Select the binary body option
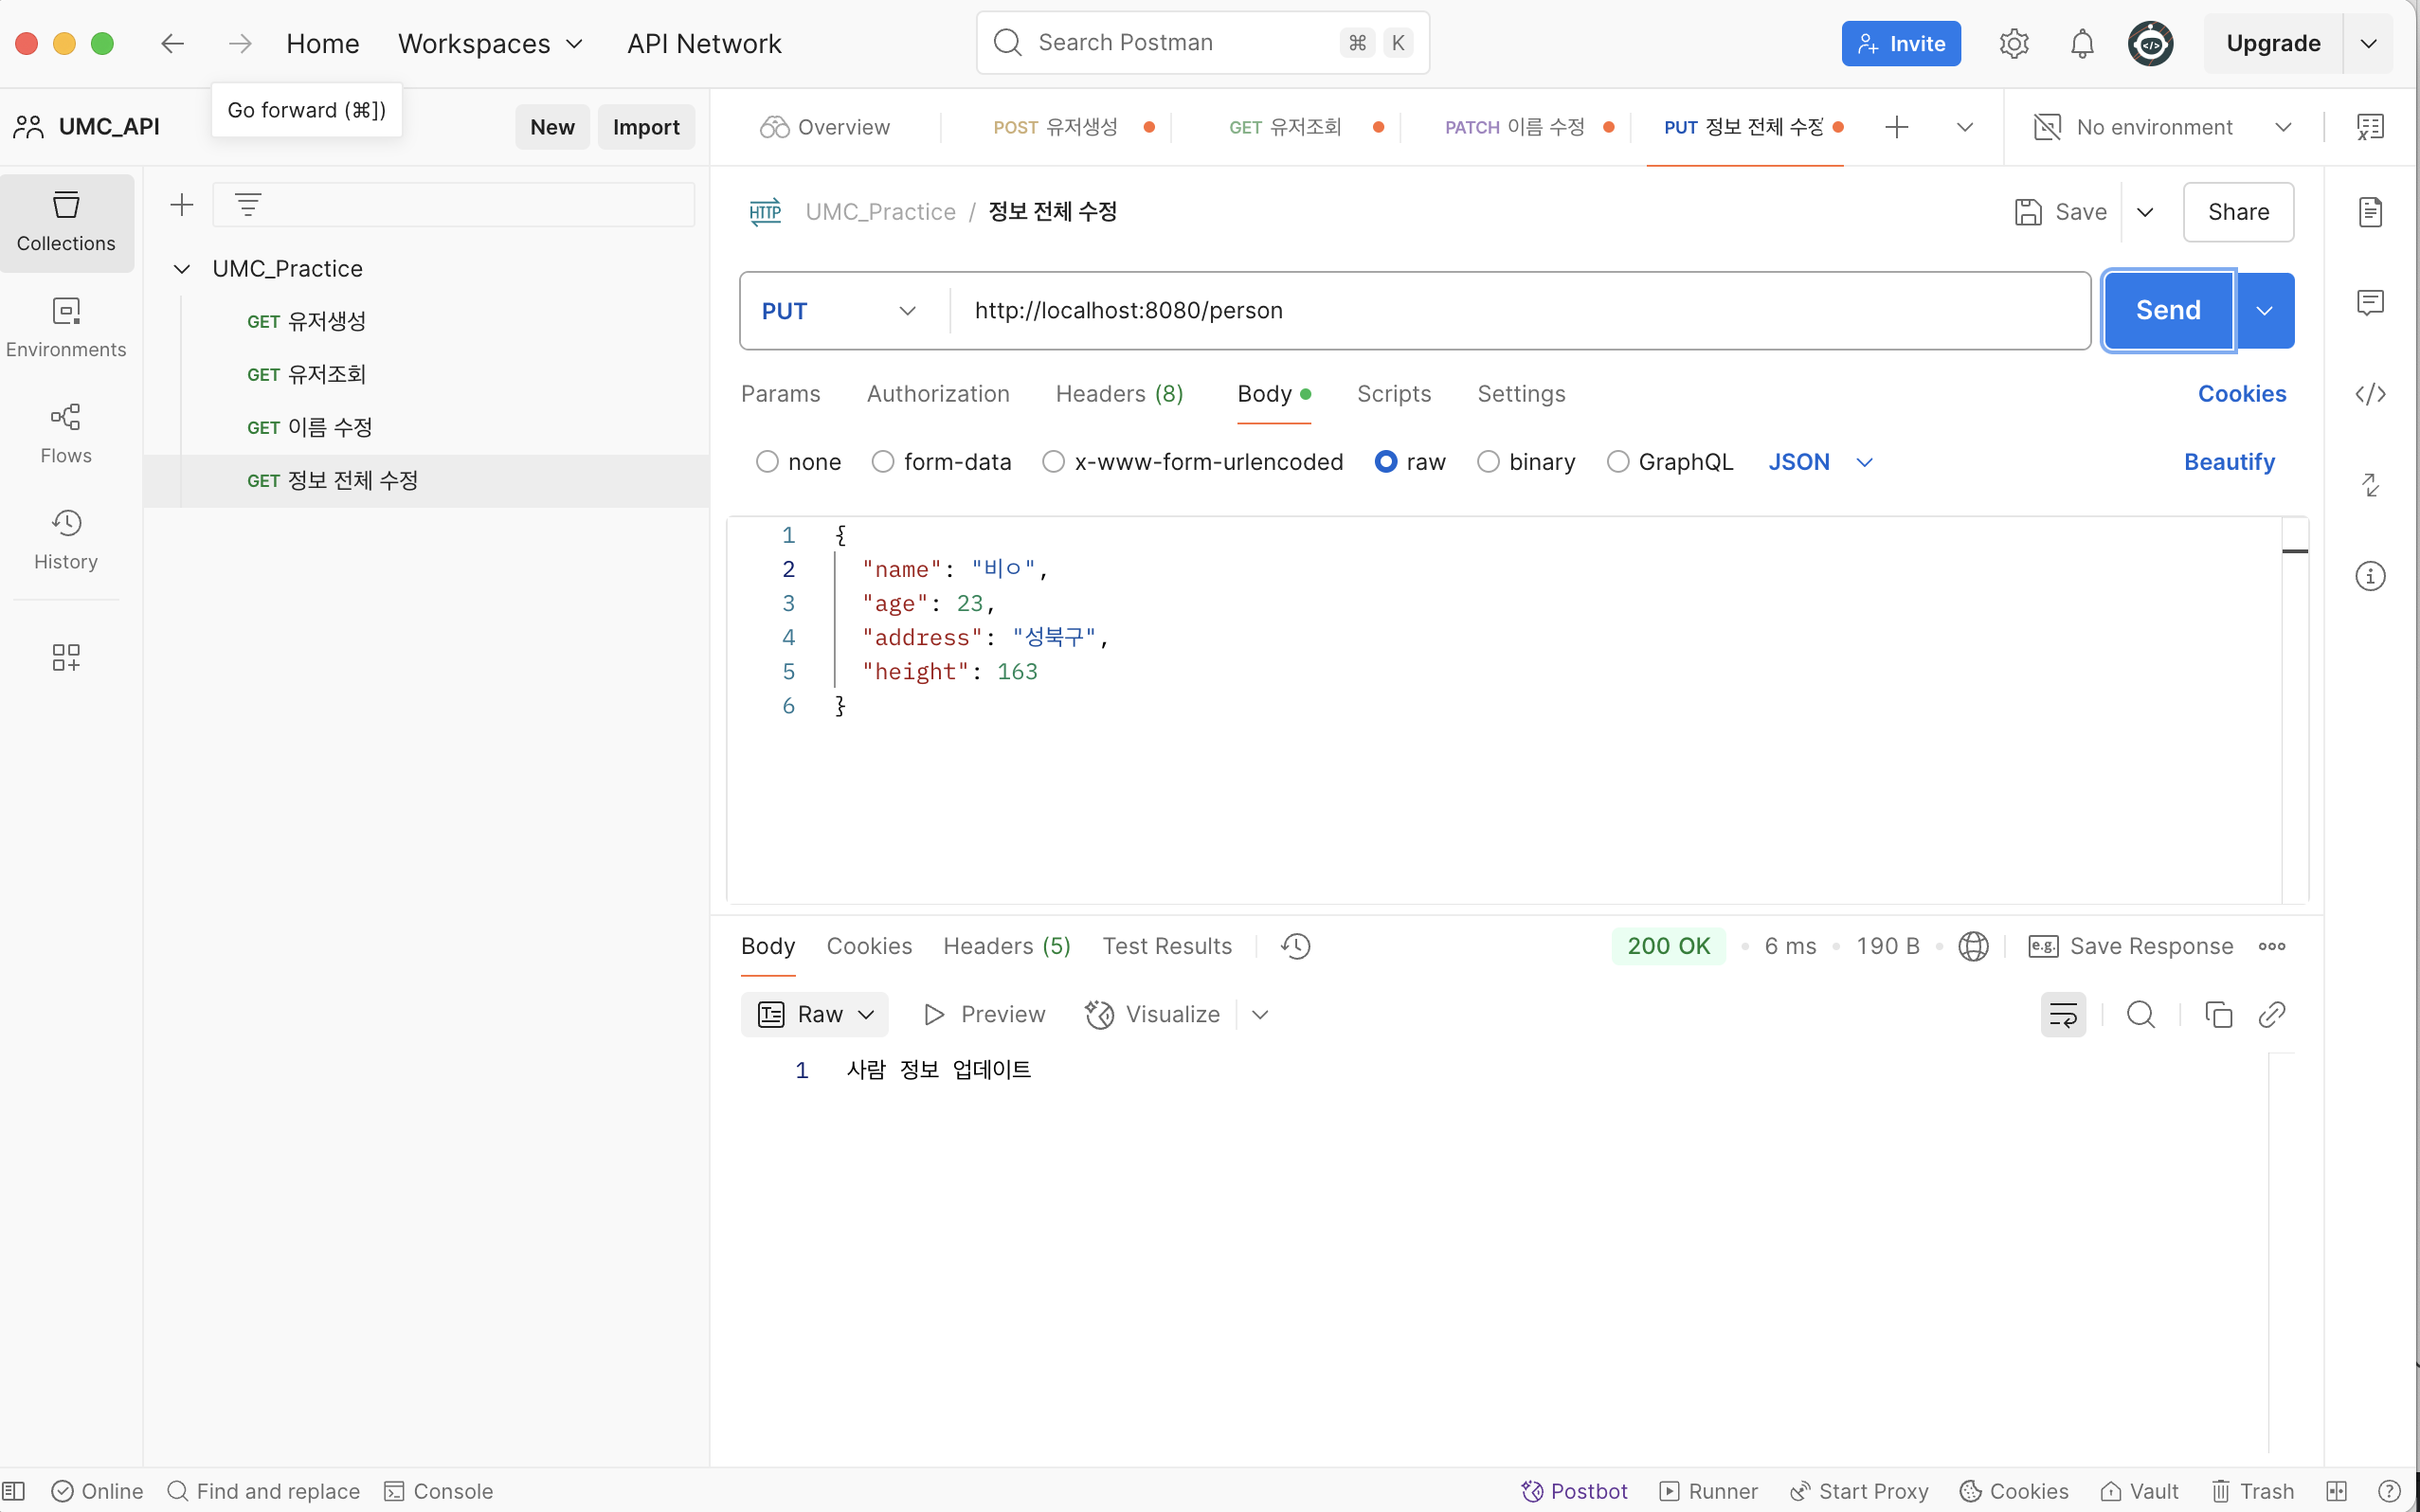 pyautogui.click(x=1488, y=462)
